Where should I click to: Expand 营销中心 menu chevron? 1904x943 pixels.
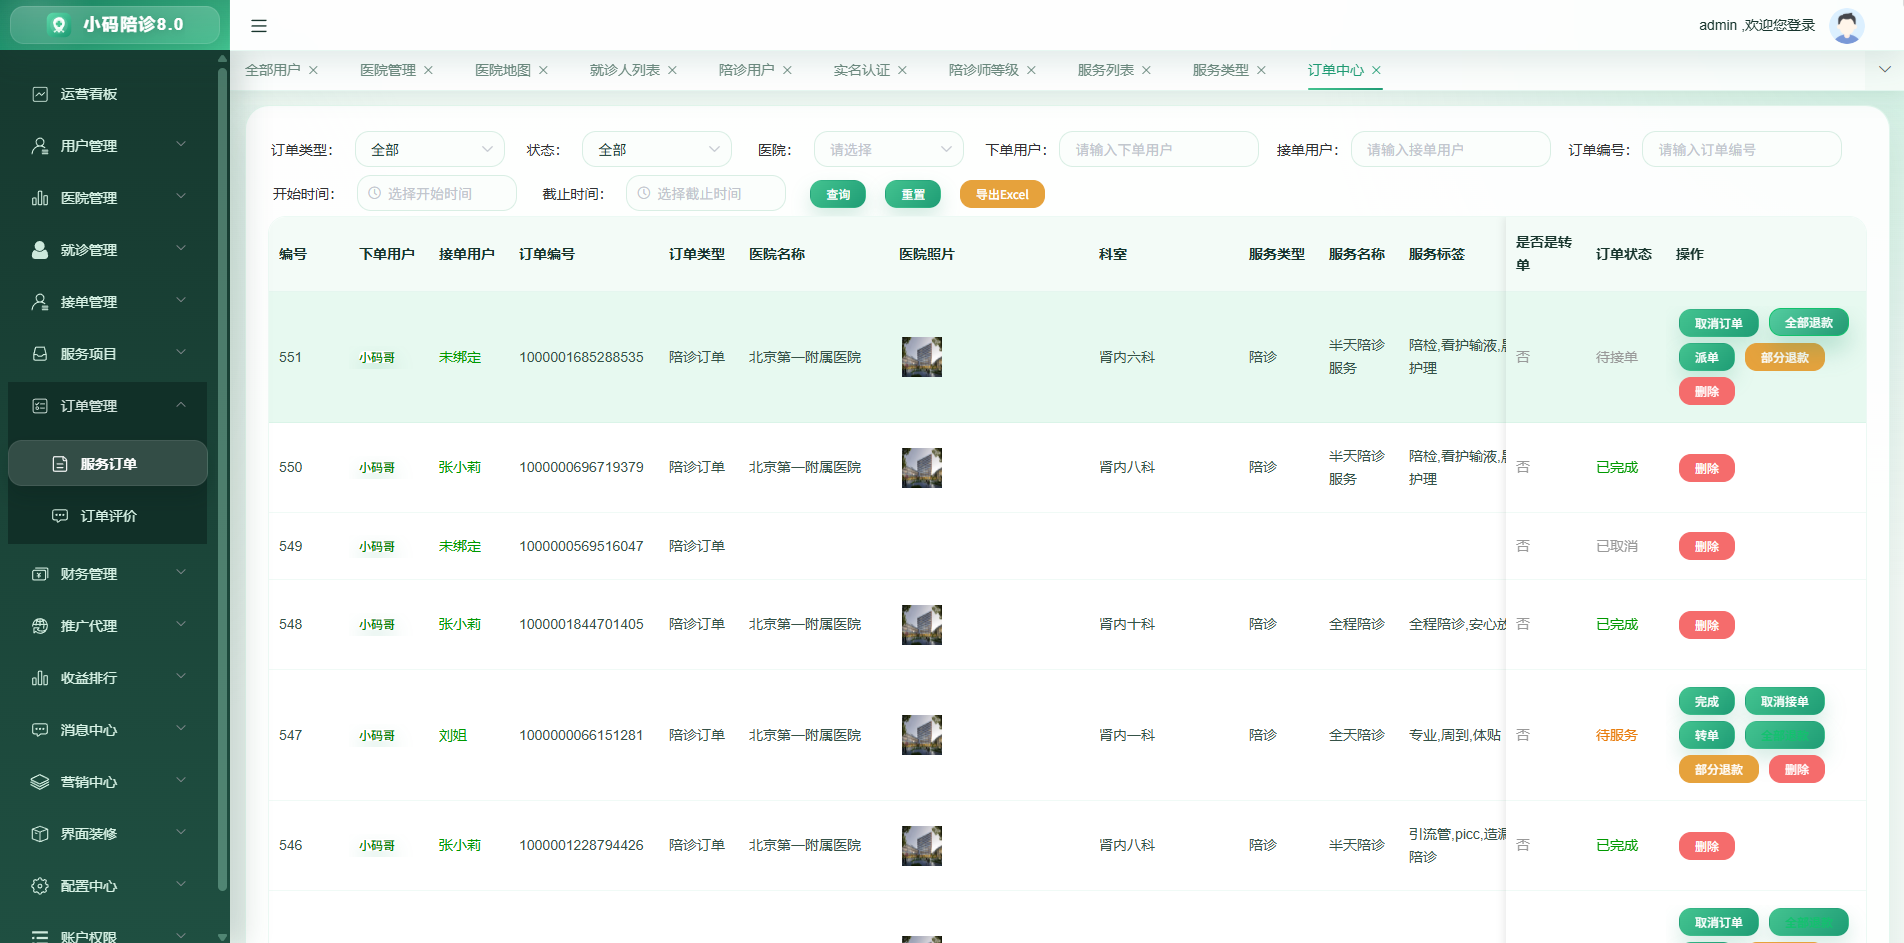[x=181, y=781]
